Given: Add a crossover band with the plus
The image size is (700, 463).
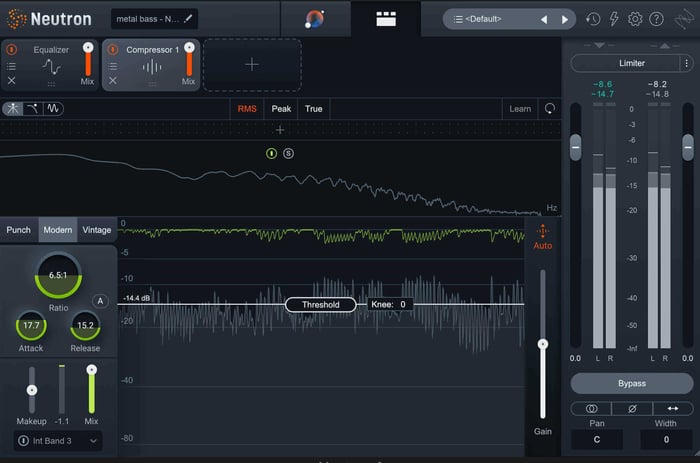Looking at the screenshot, I should [x=280, y=130].
